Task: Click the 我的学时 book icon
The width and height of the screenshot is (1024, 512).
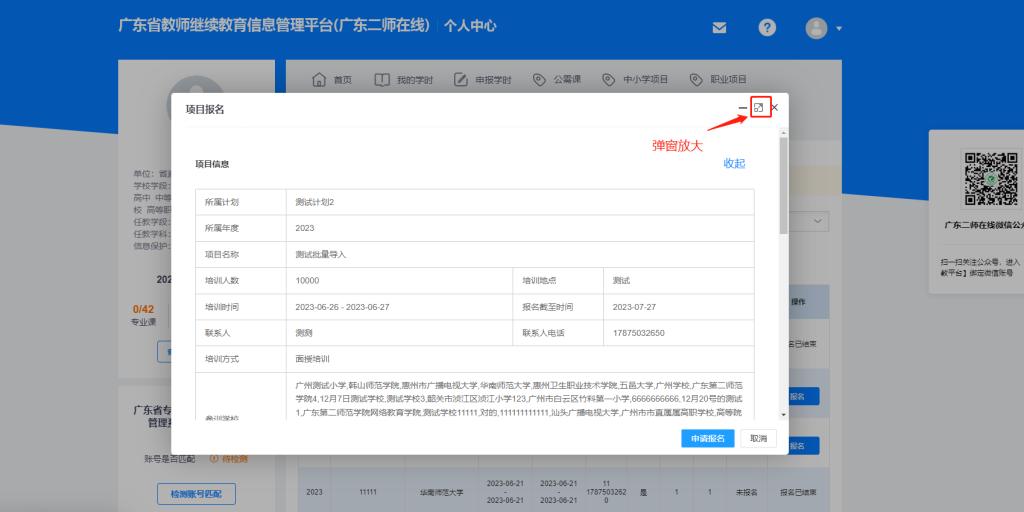Action: pyautogui.click(x=381, y=80)
